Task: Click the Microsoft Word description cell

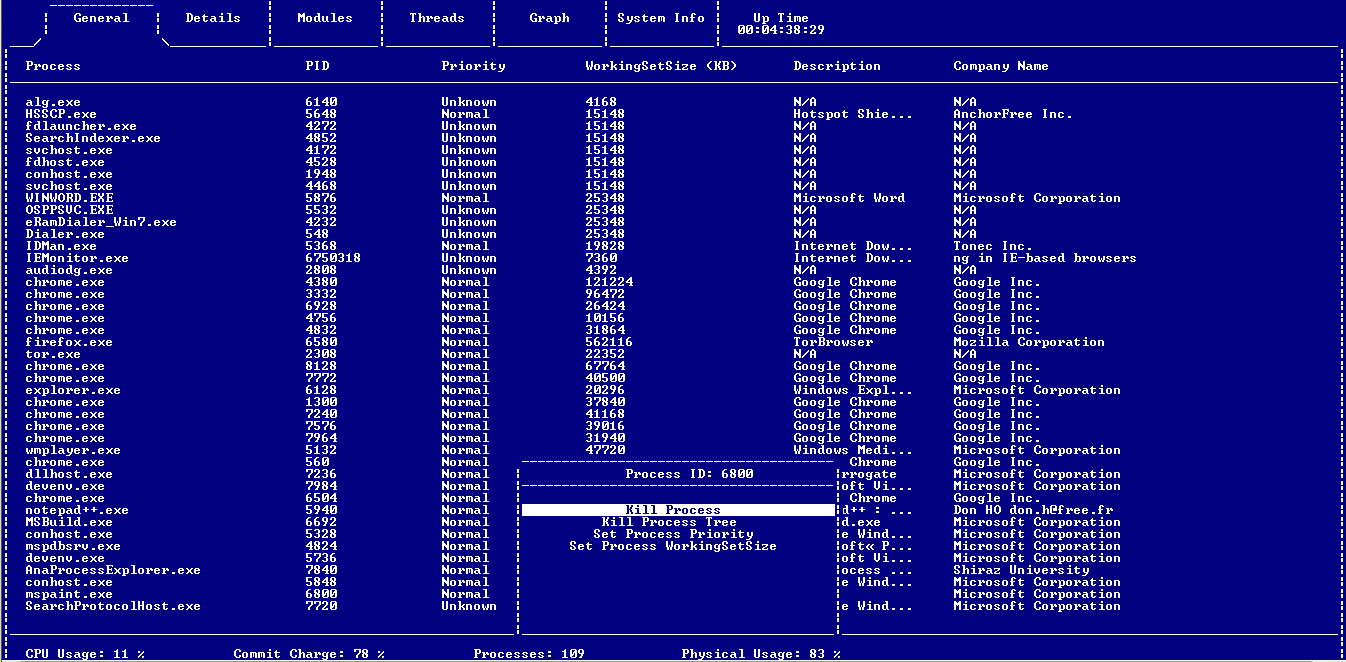Action: [x=849, y=198]
